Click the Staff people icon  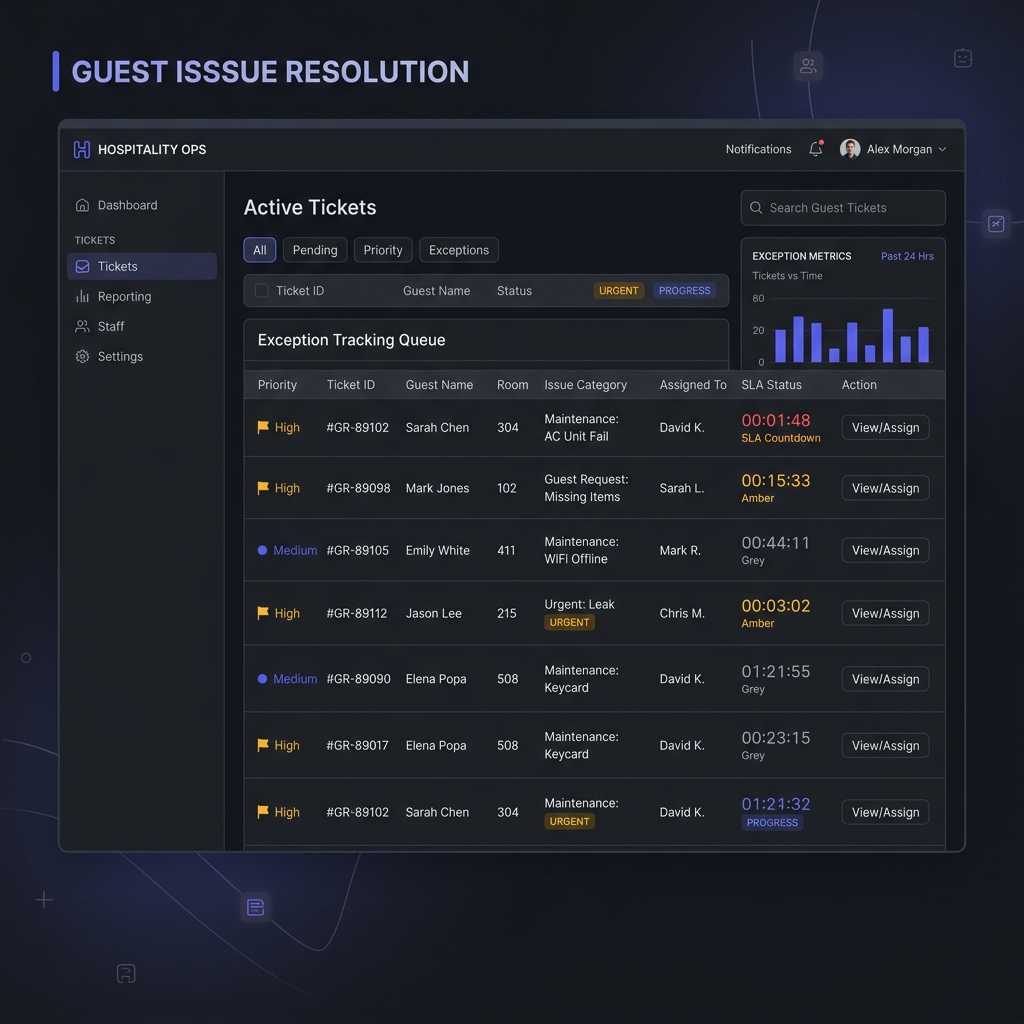click(x=82, y=327)
